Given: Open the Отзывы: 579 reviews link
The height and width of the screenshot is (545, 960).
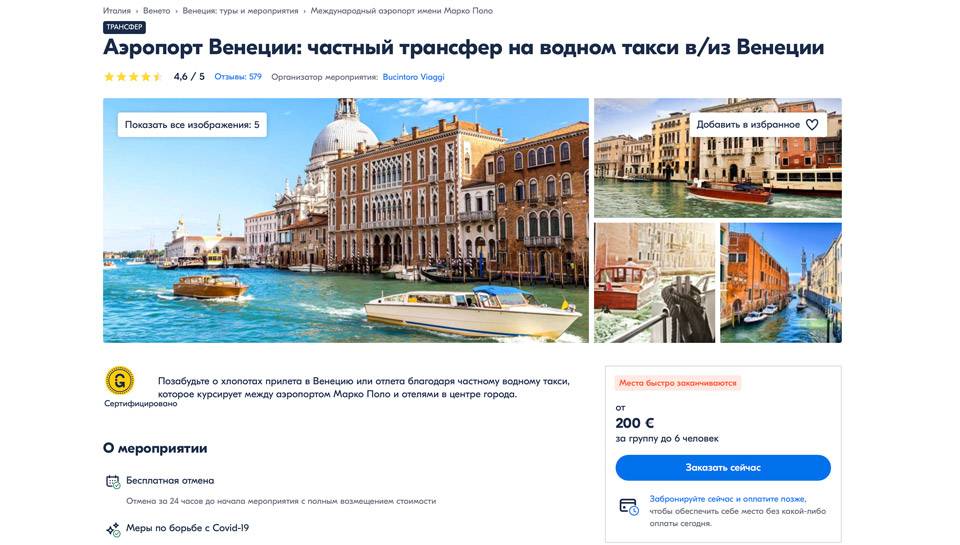Looking at the screenshot, I should [x=238, y=77].
